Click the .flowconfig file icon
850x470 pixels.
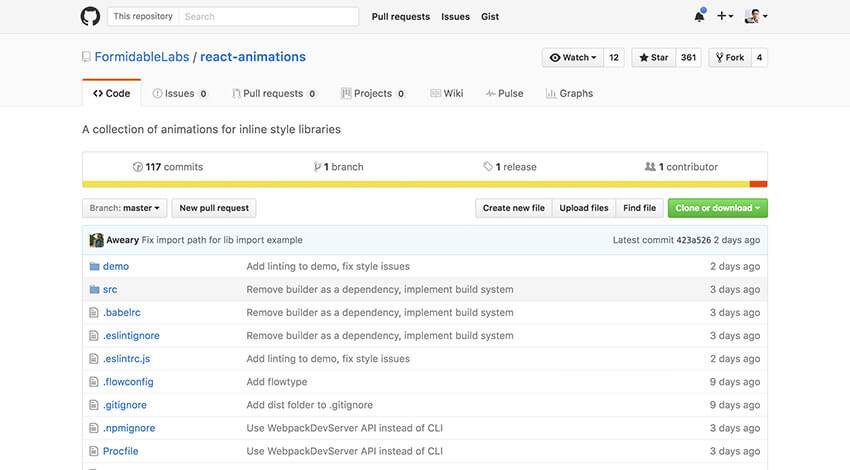94,382
